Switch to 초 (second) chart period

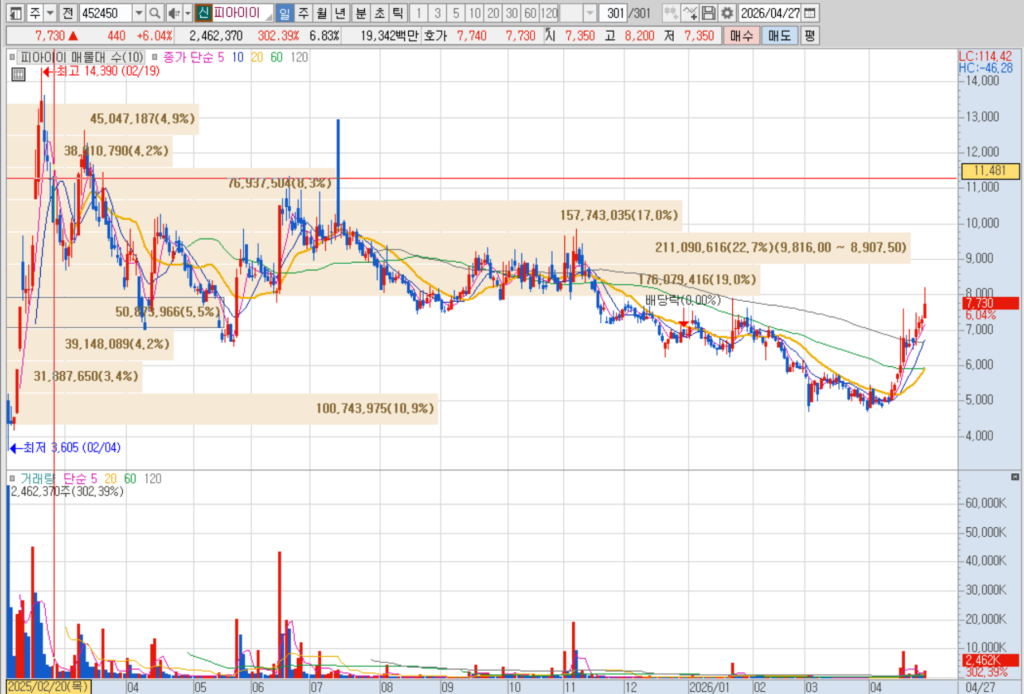pos(379,12)
